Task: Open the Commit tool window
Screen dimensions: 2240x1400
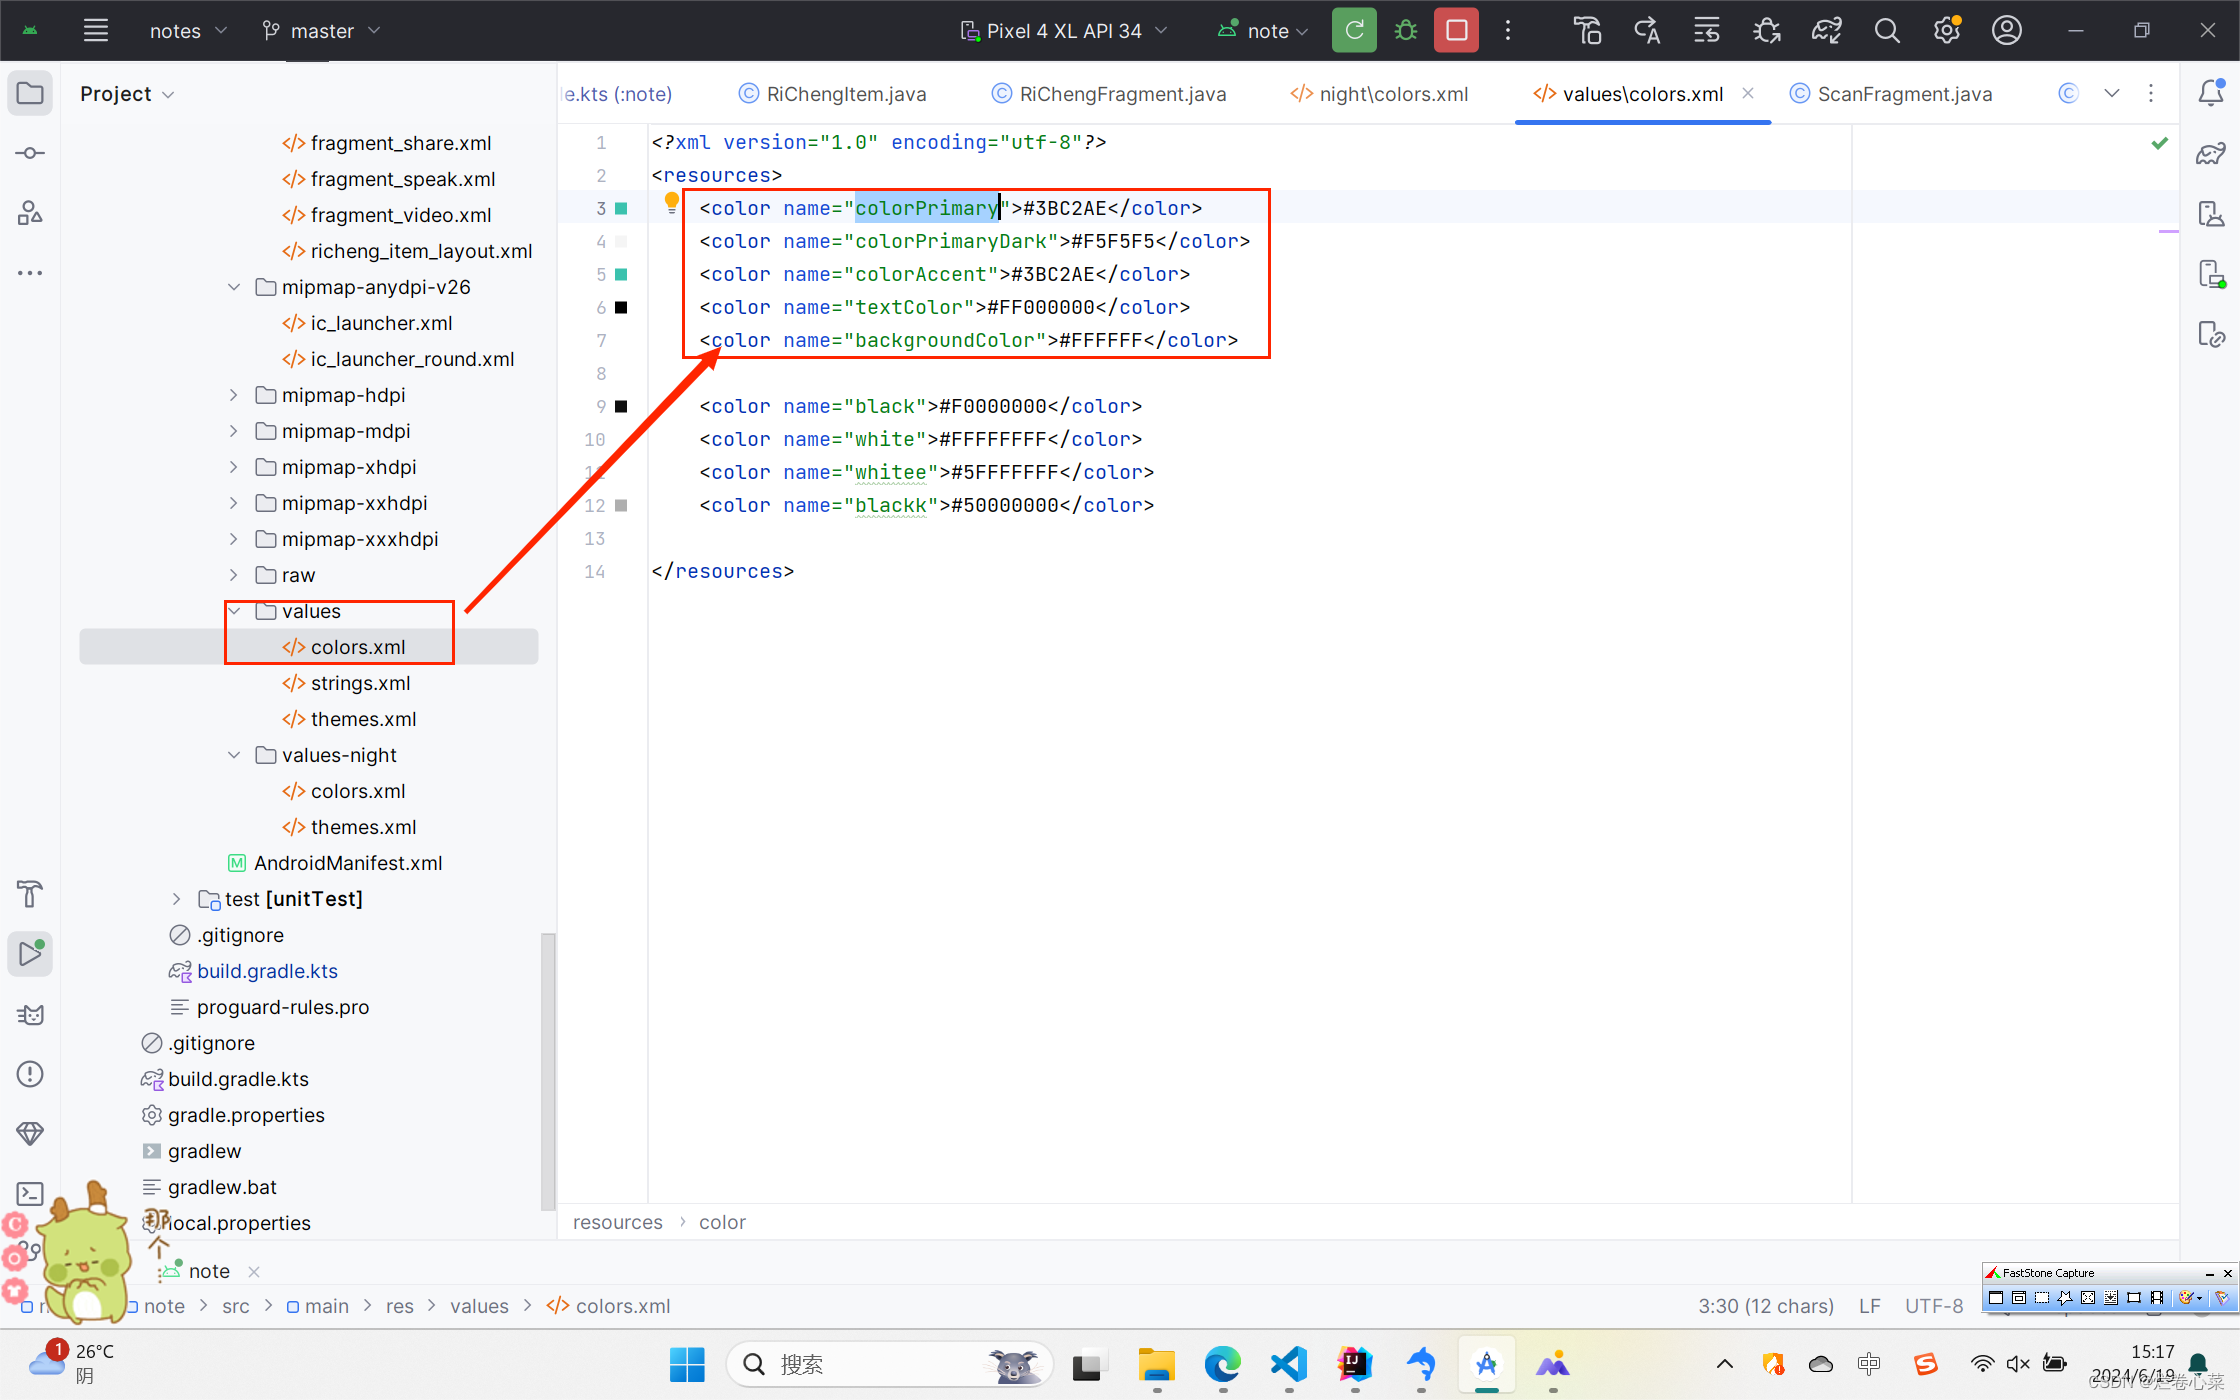Action: pyautogui.click(x=30, y=153)
